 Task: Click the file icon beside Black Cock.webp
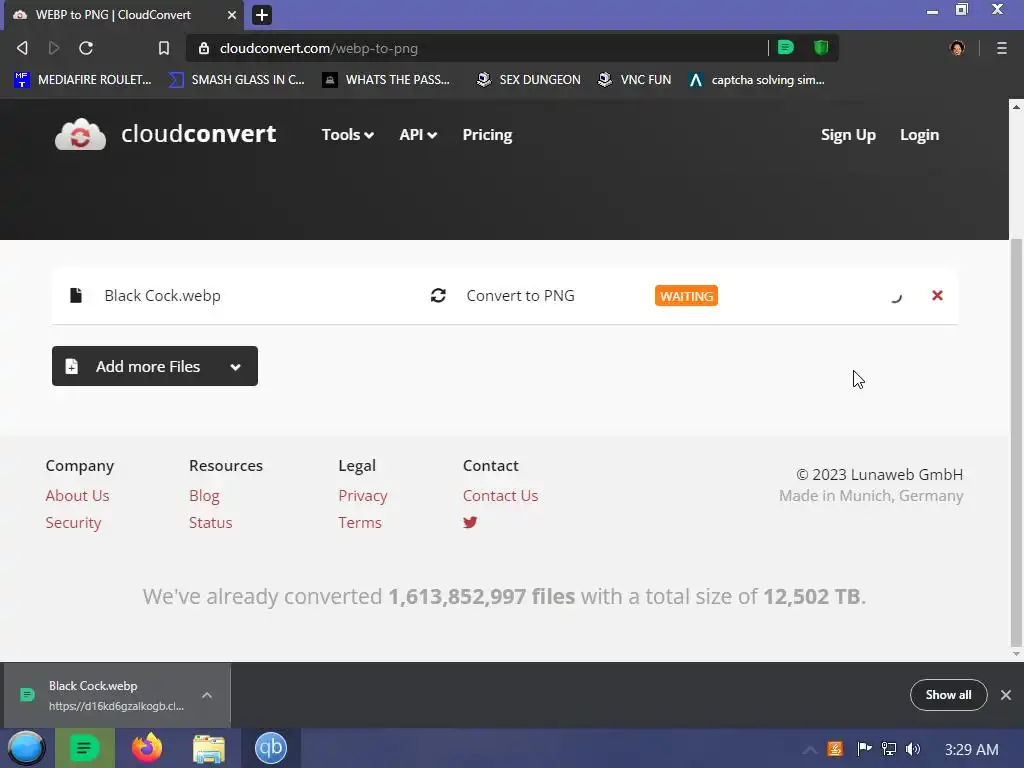(x=76, y=295)
